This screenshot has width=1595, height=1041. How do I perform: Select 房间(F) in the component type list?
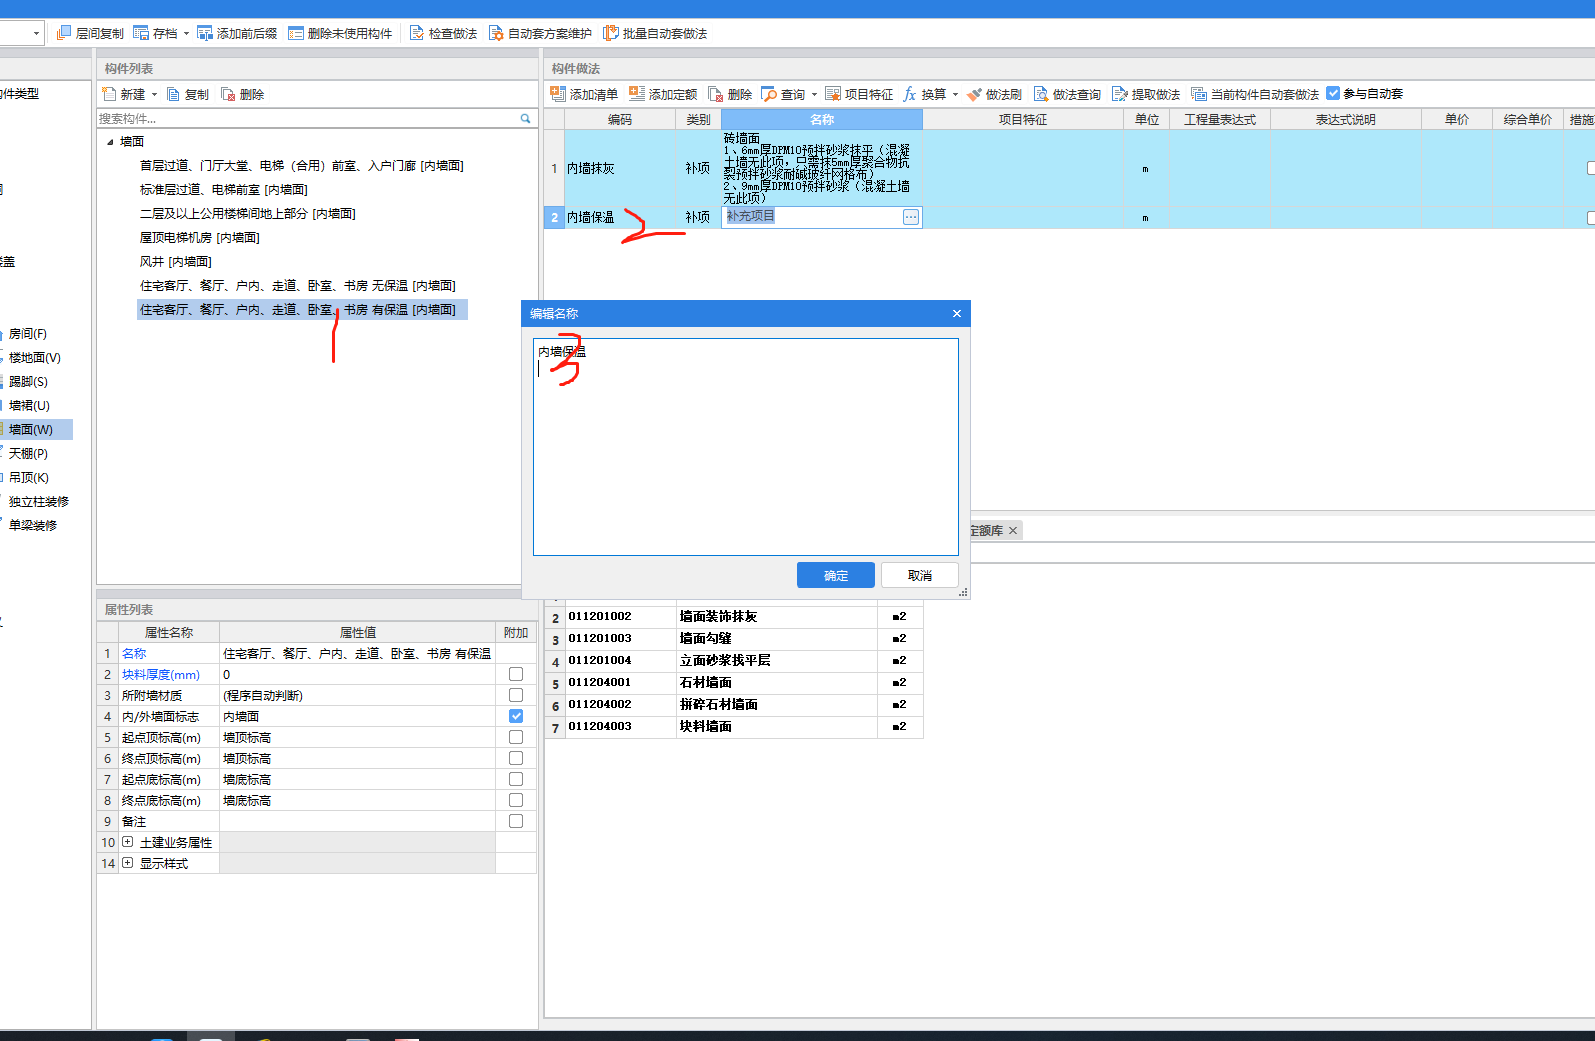(x=28, y=334)
